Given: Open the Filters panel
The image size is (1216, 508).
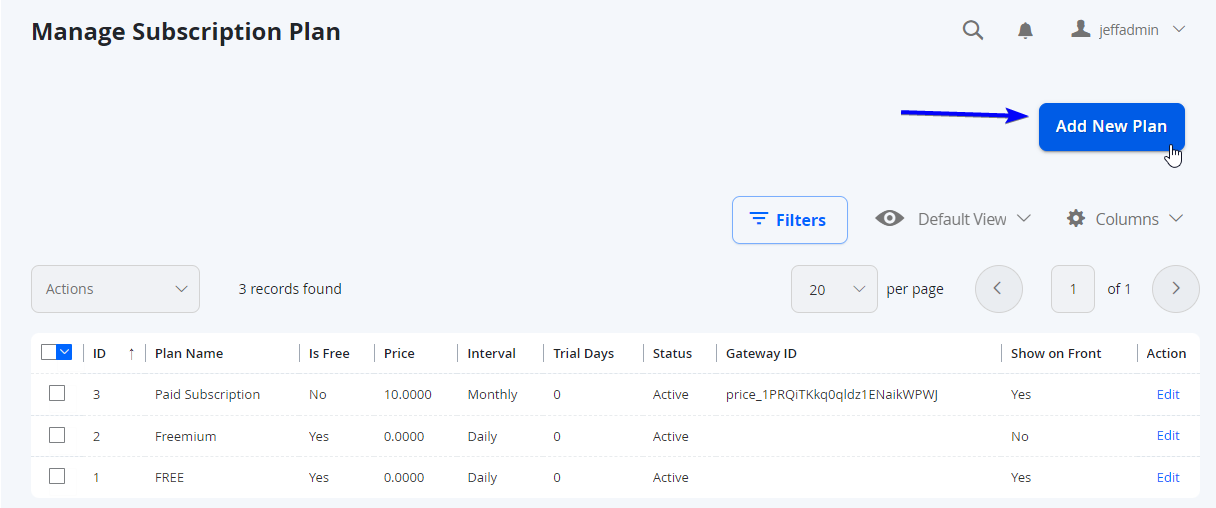Looking at the screenshot, I should coord(789,220).
